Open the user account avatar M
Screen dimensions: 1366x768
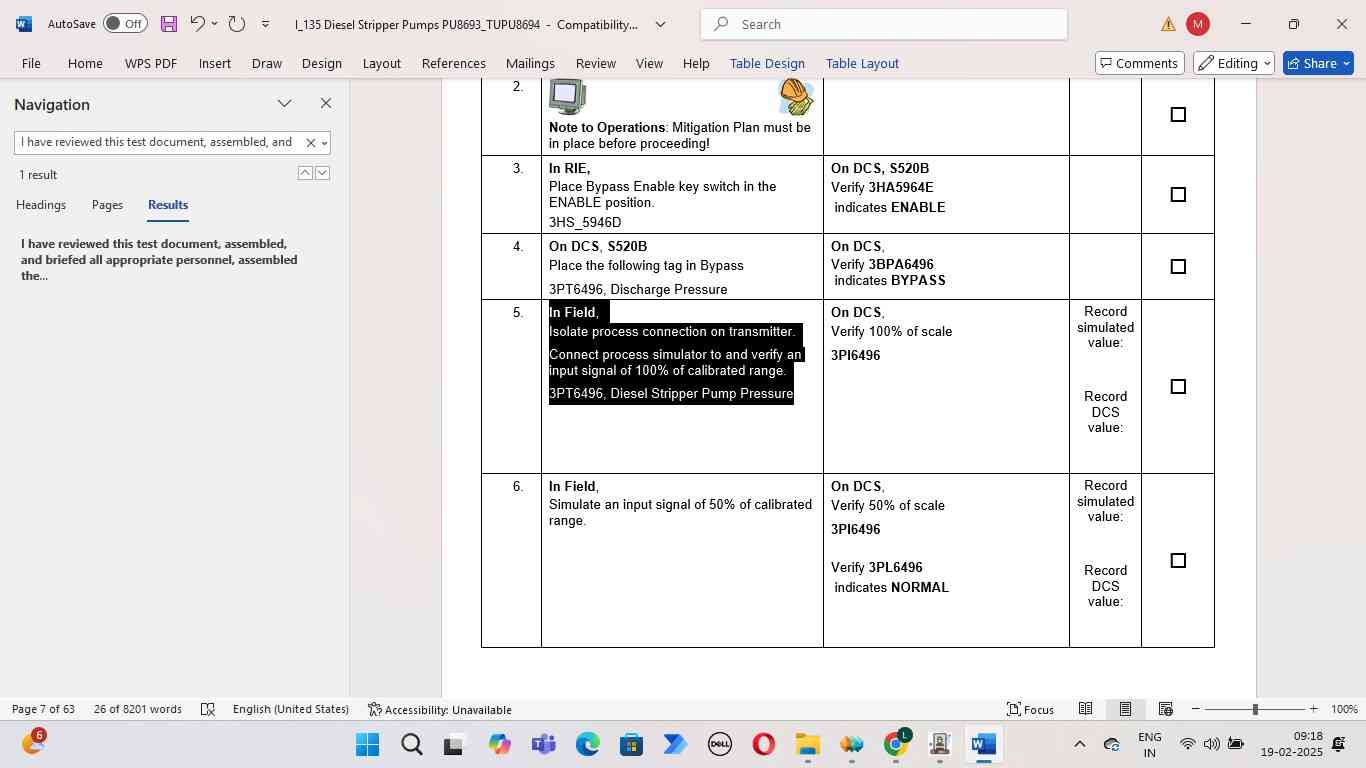click(1197, 24)
